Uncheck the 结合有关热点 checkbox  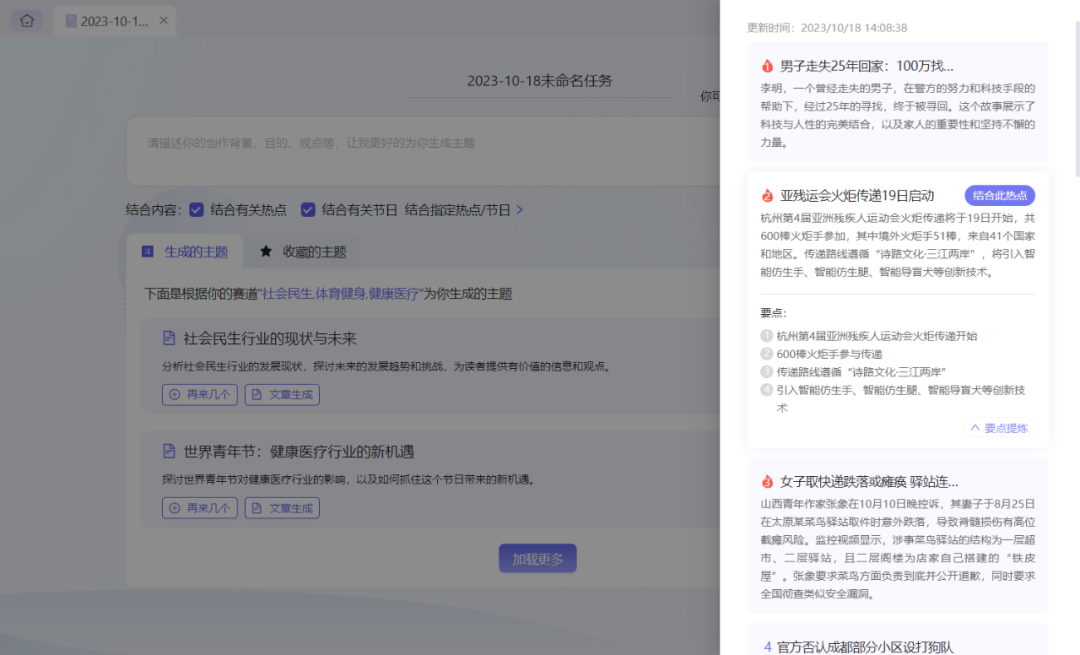pos(197,210)
